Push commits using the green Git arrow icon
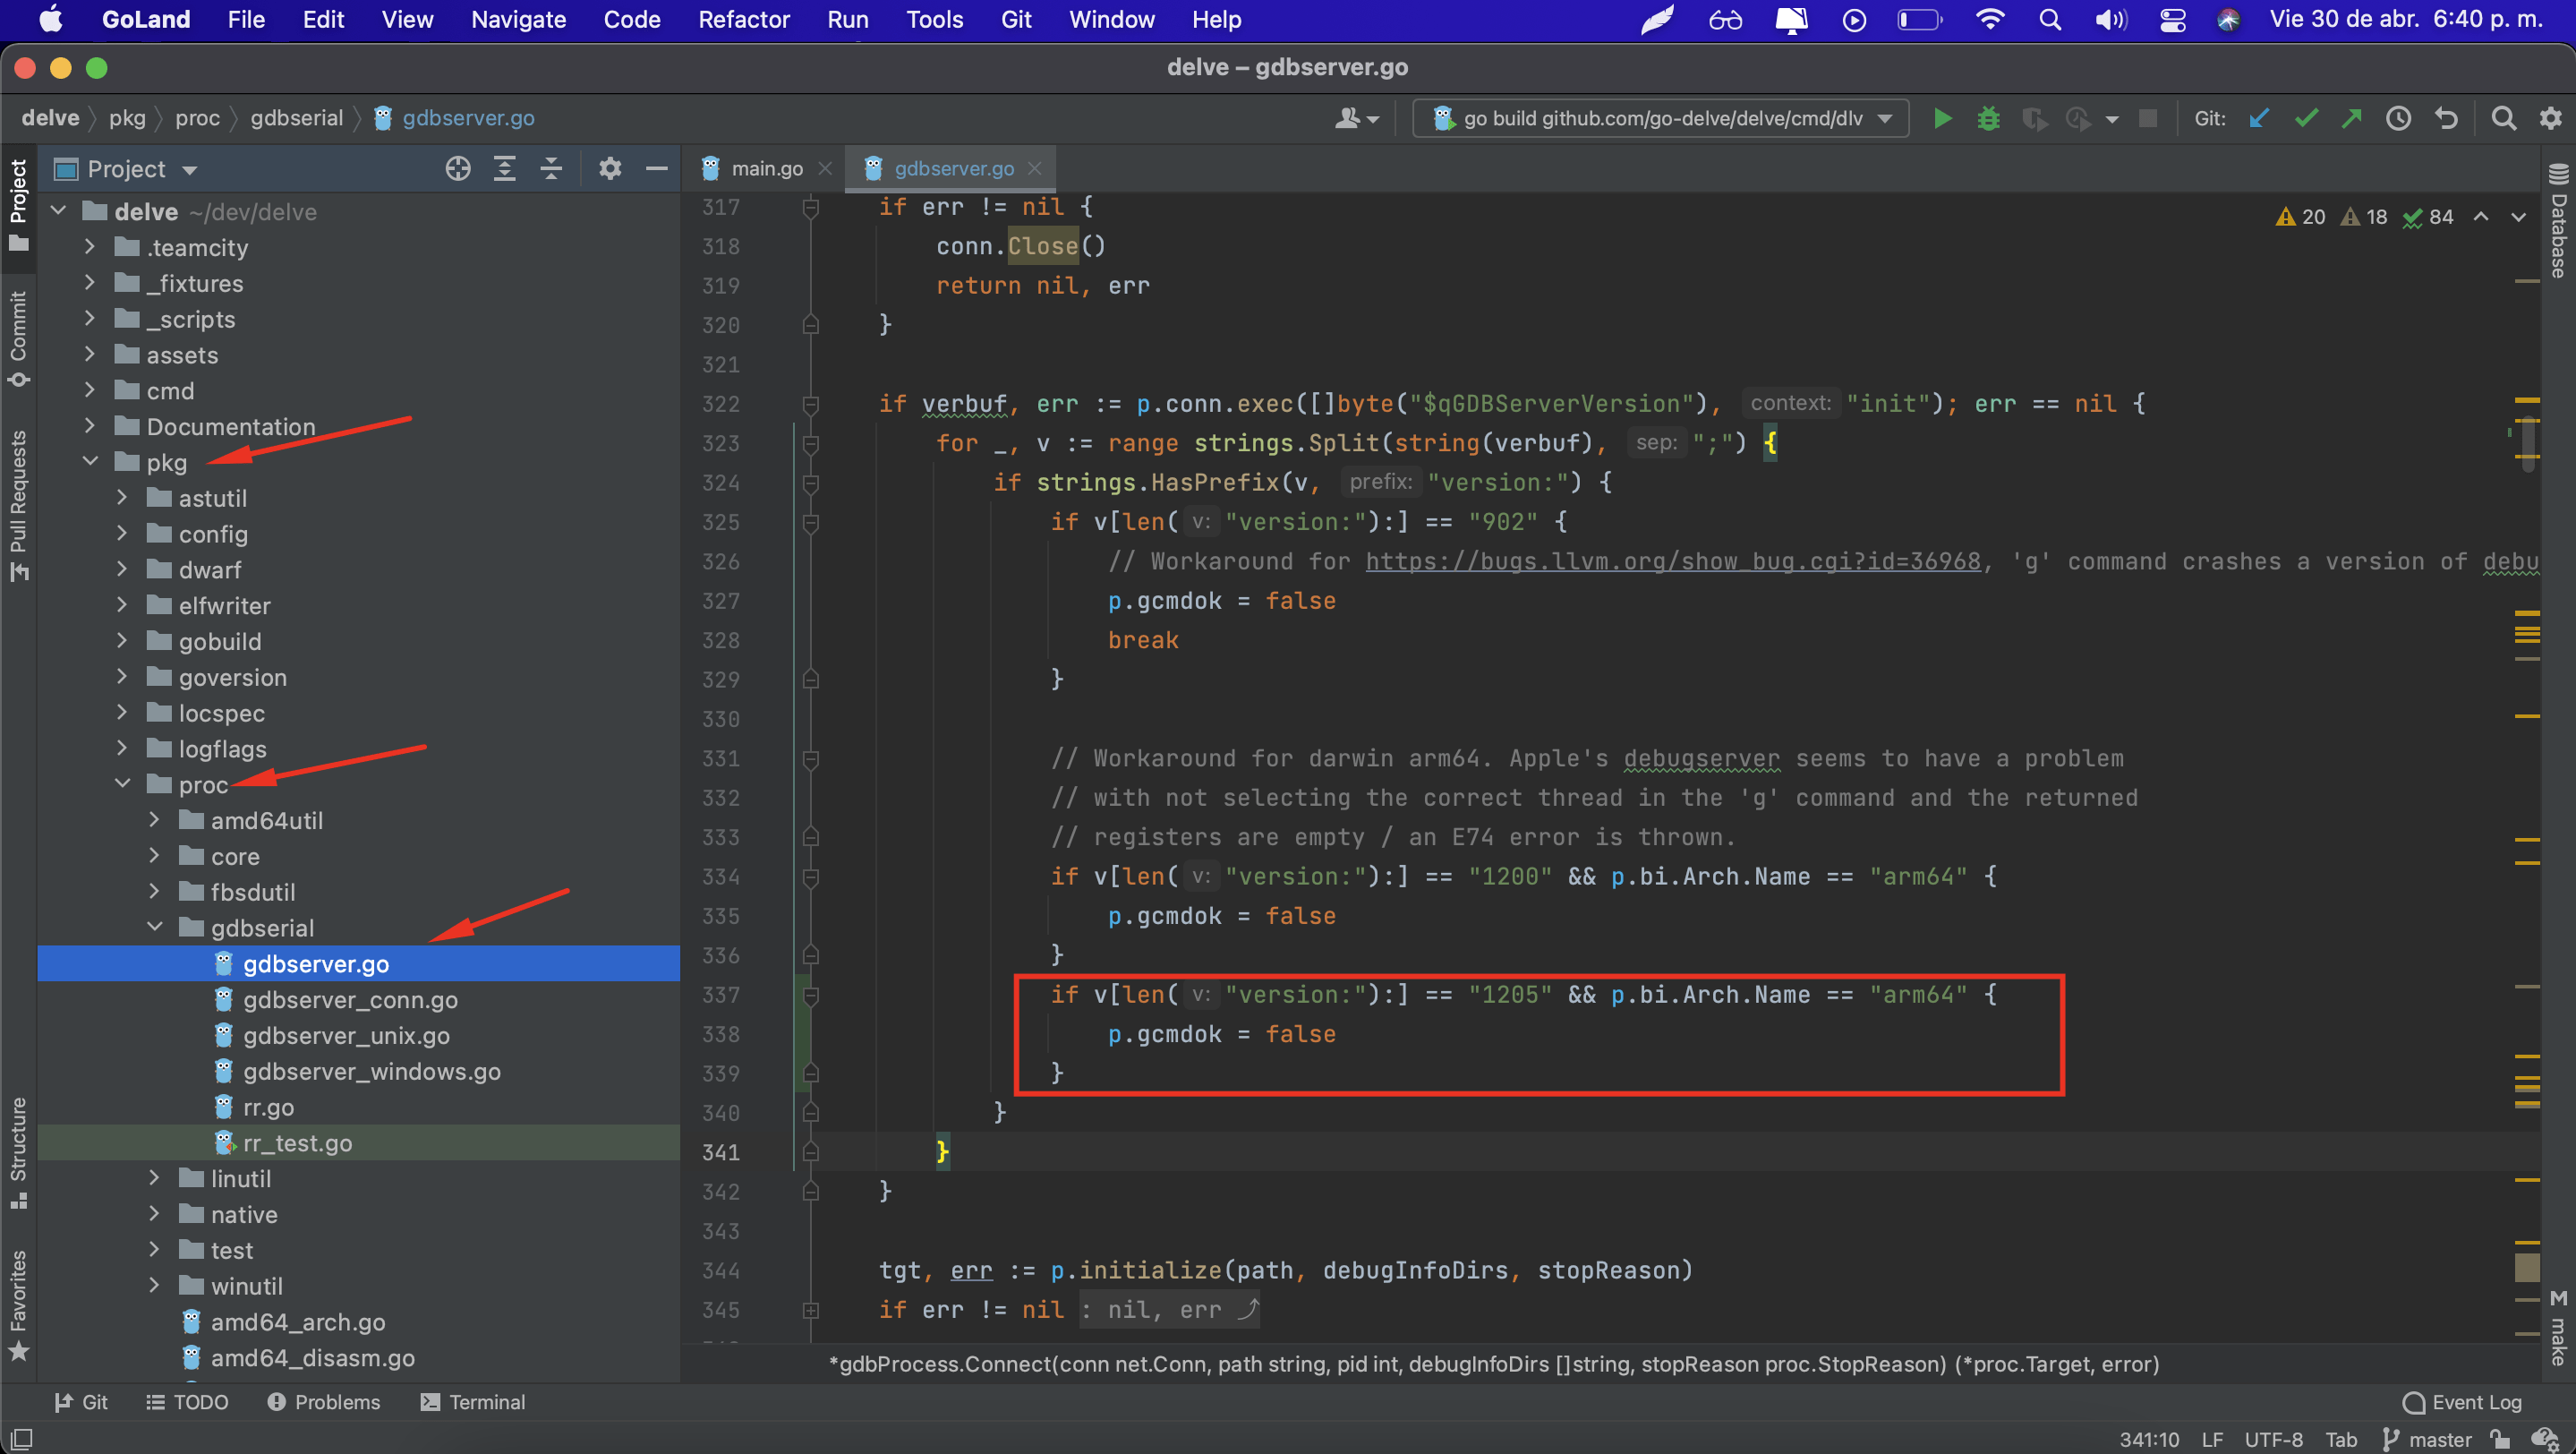The width and height of the screenshot is (2576, 1454). coord(2352,118)
